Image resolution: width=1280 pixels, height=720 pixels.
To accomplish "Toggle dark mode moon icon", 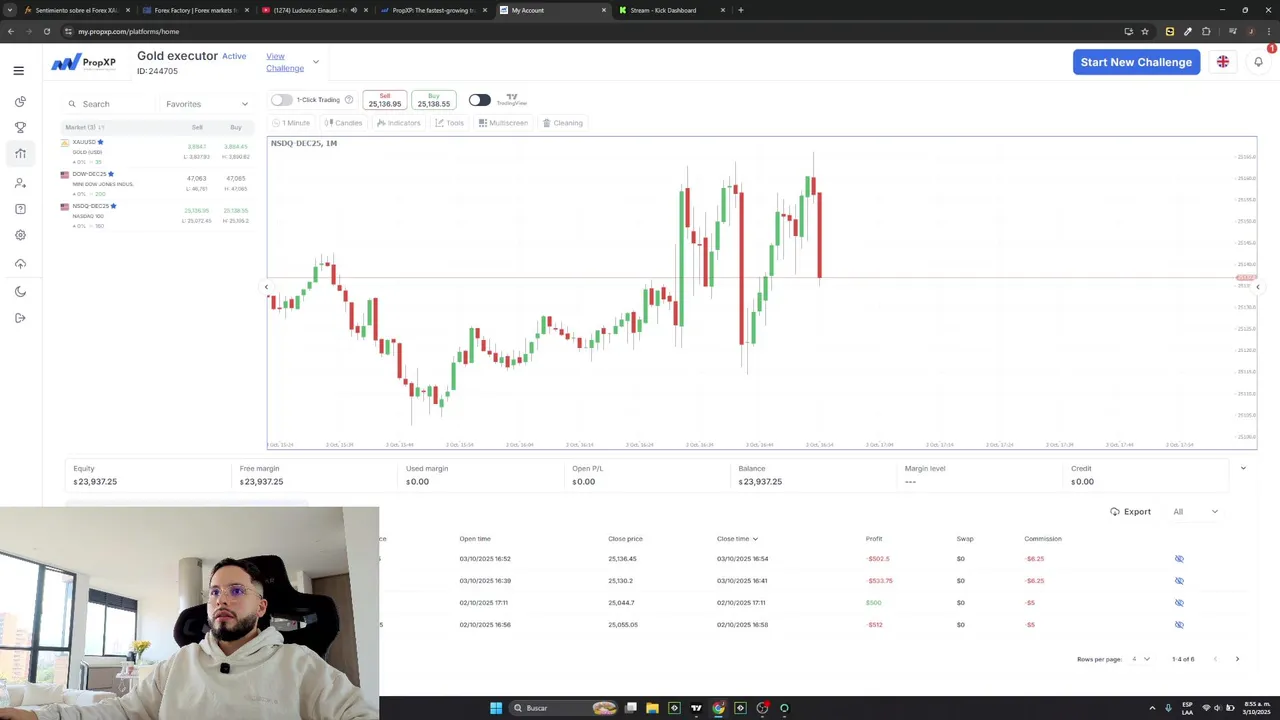I will pyautogui.click(x=20, y=292).
